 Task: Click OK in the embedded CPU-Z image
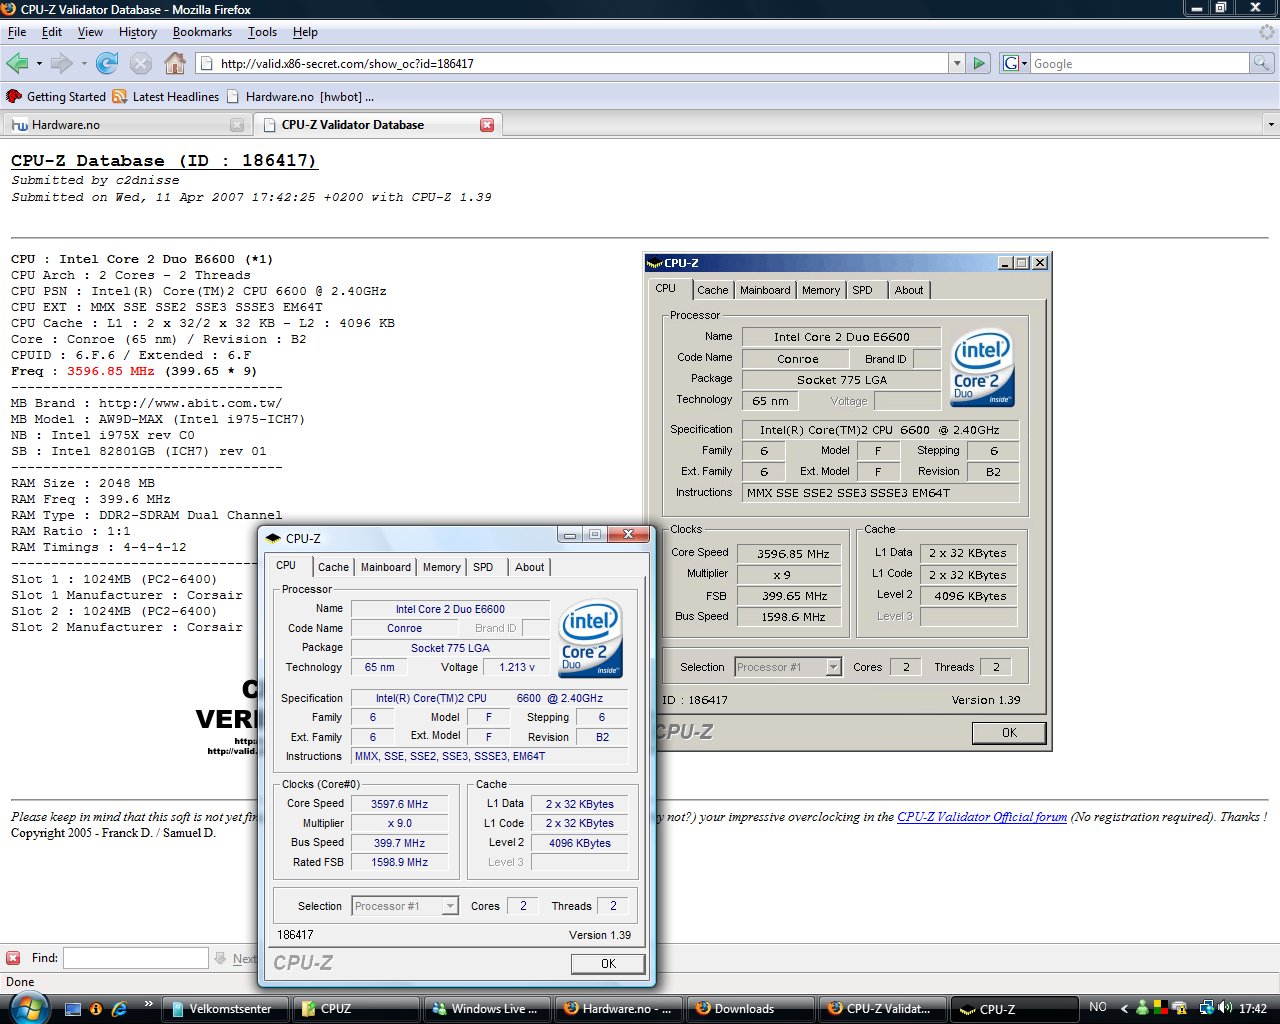(1009, 733)
